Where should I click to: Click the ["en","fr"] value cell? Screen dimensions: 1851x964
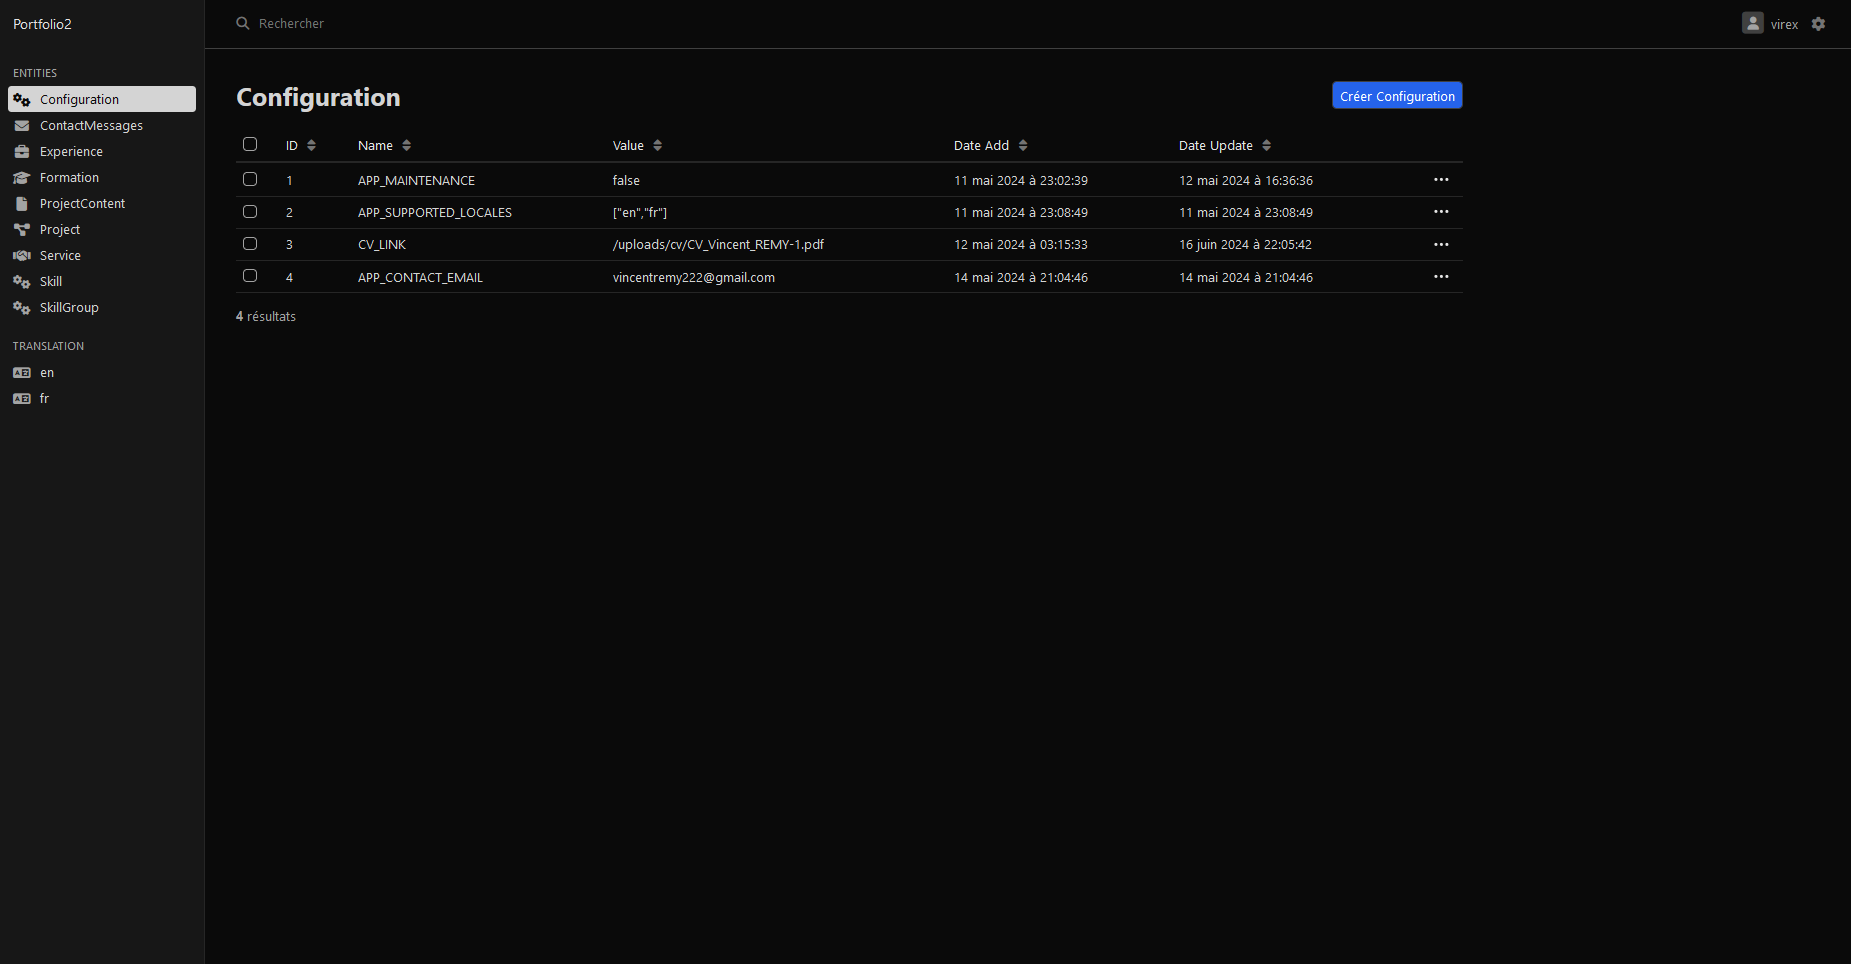(x=640, y=213)
